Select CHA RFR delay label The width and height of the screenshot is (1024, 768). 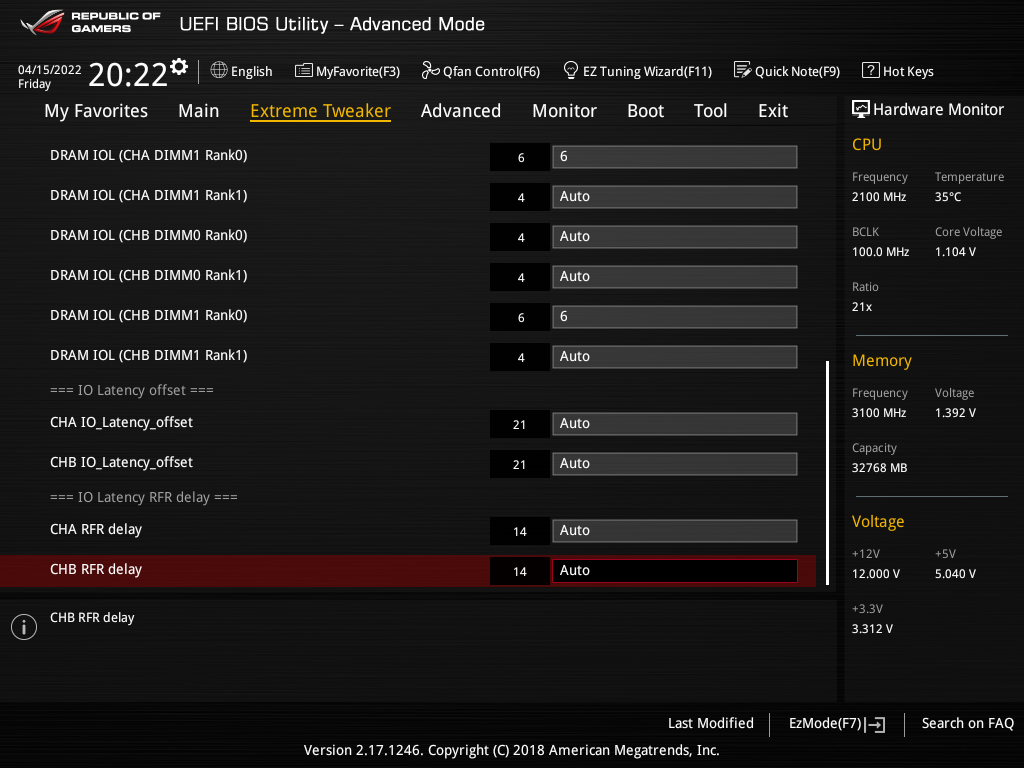pyautogui.click(x=96, y=529)
